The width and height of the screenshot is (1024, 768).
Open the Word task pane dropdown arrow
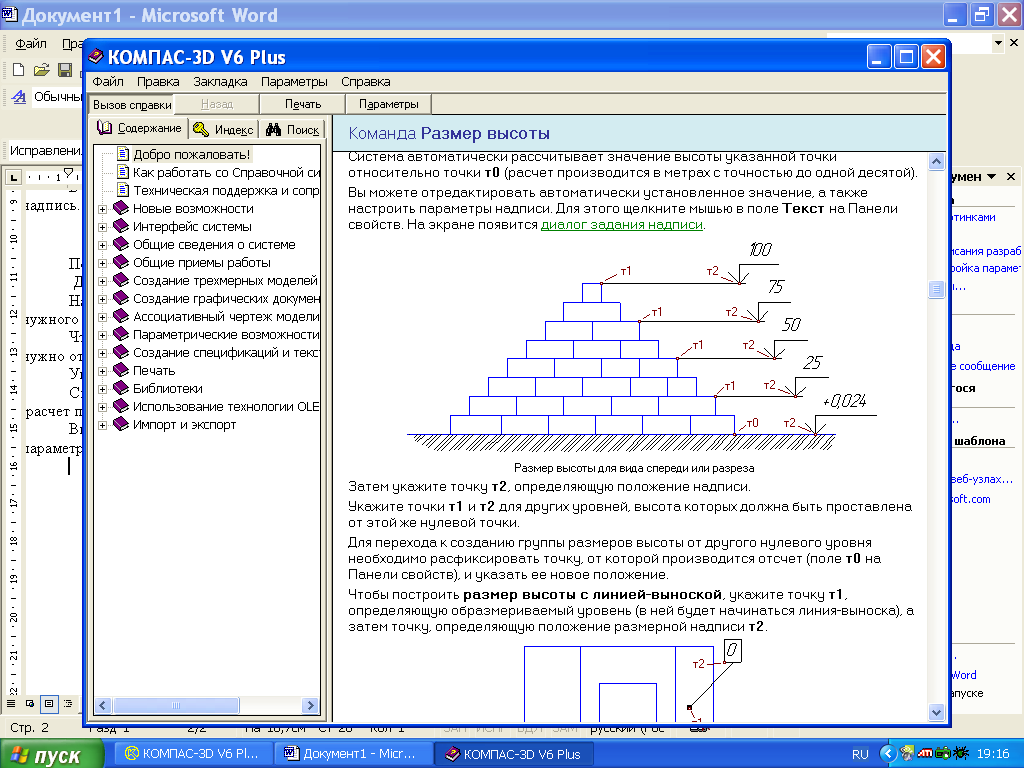tap(991, 177)
